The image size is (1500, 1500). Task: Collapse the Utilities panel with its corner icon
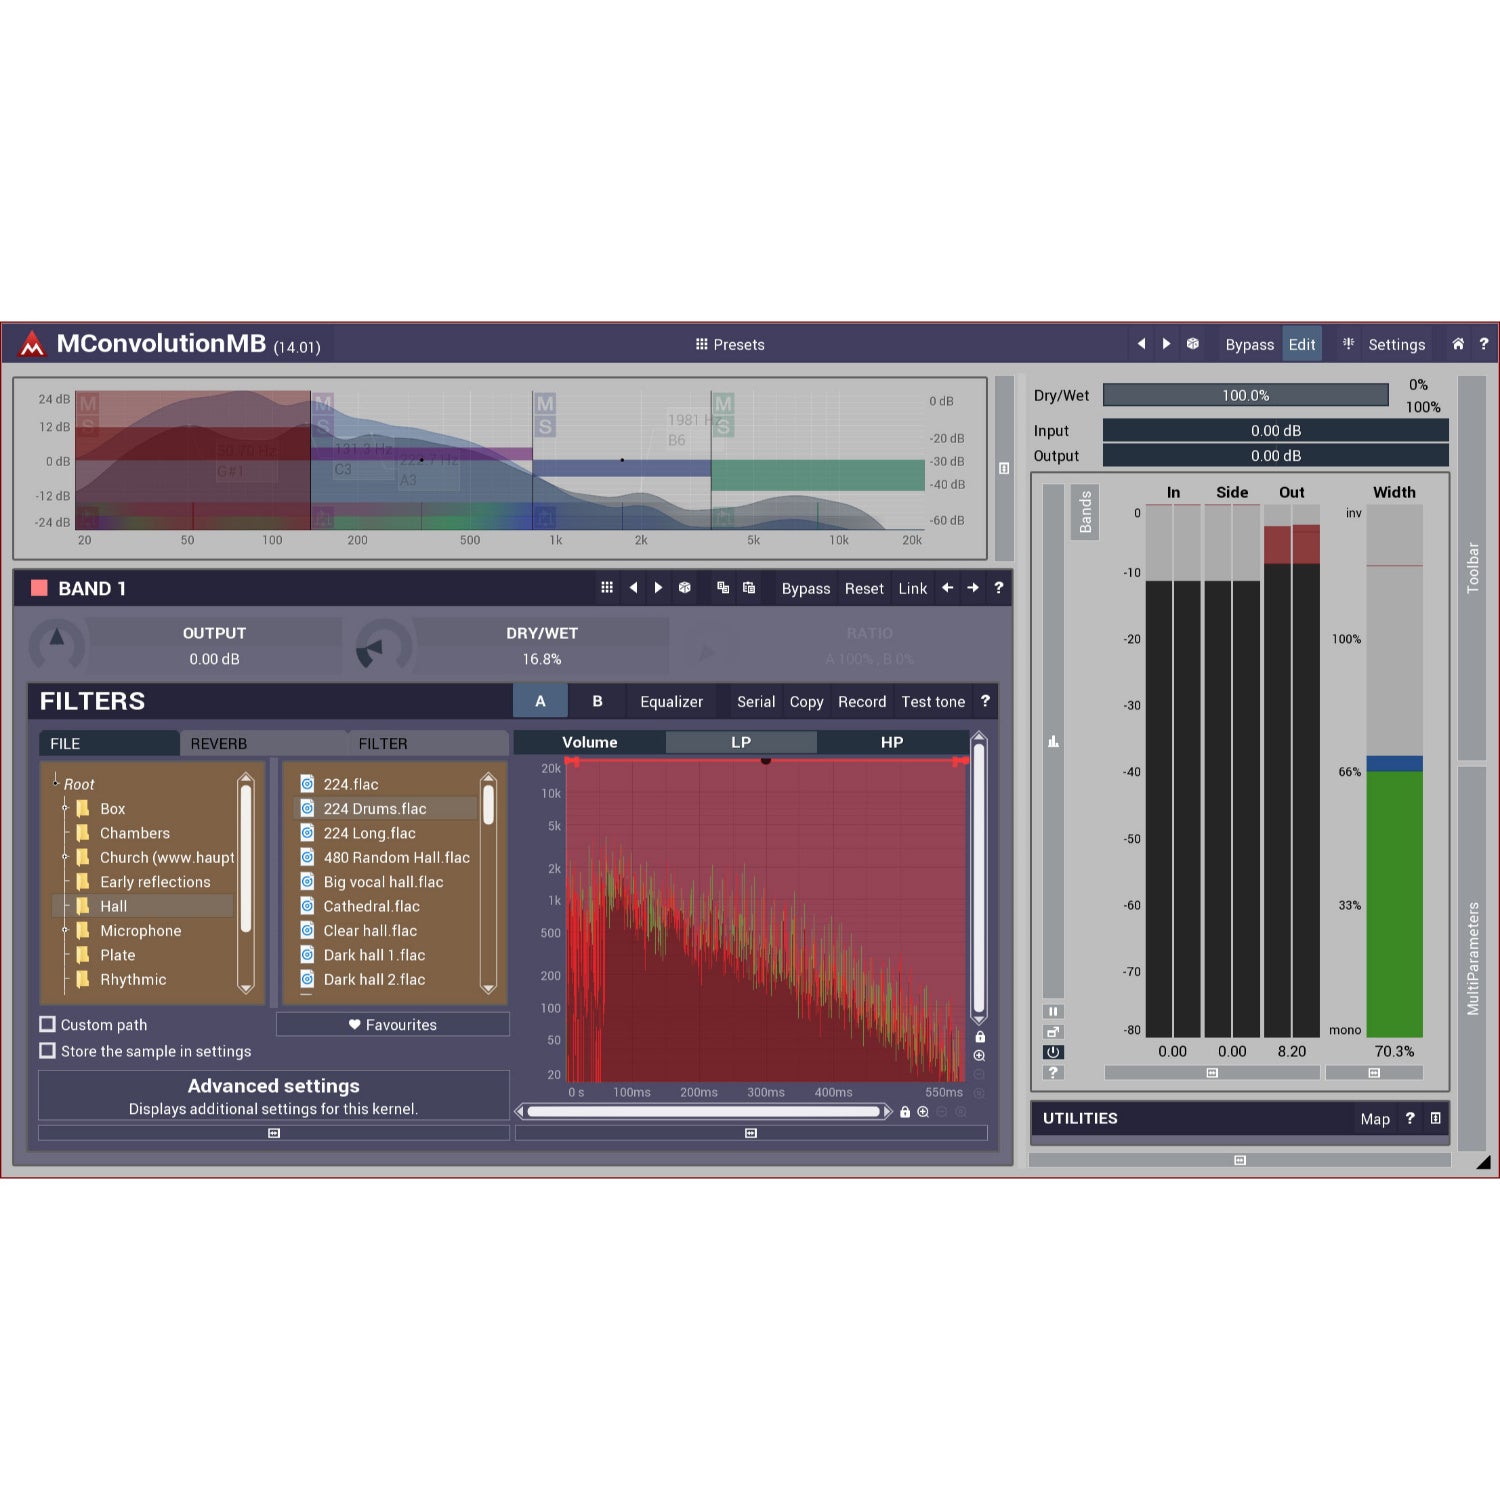pyautogui.click(x=1436, y=1118)
